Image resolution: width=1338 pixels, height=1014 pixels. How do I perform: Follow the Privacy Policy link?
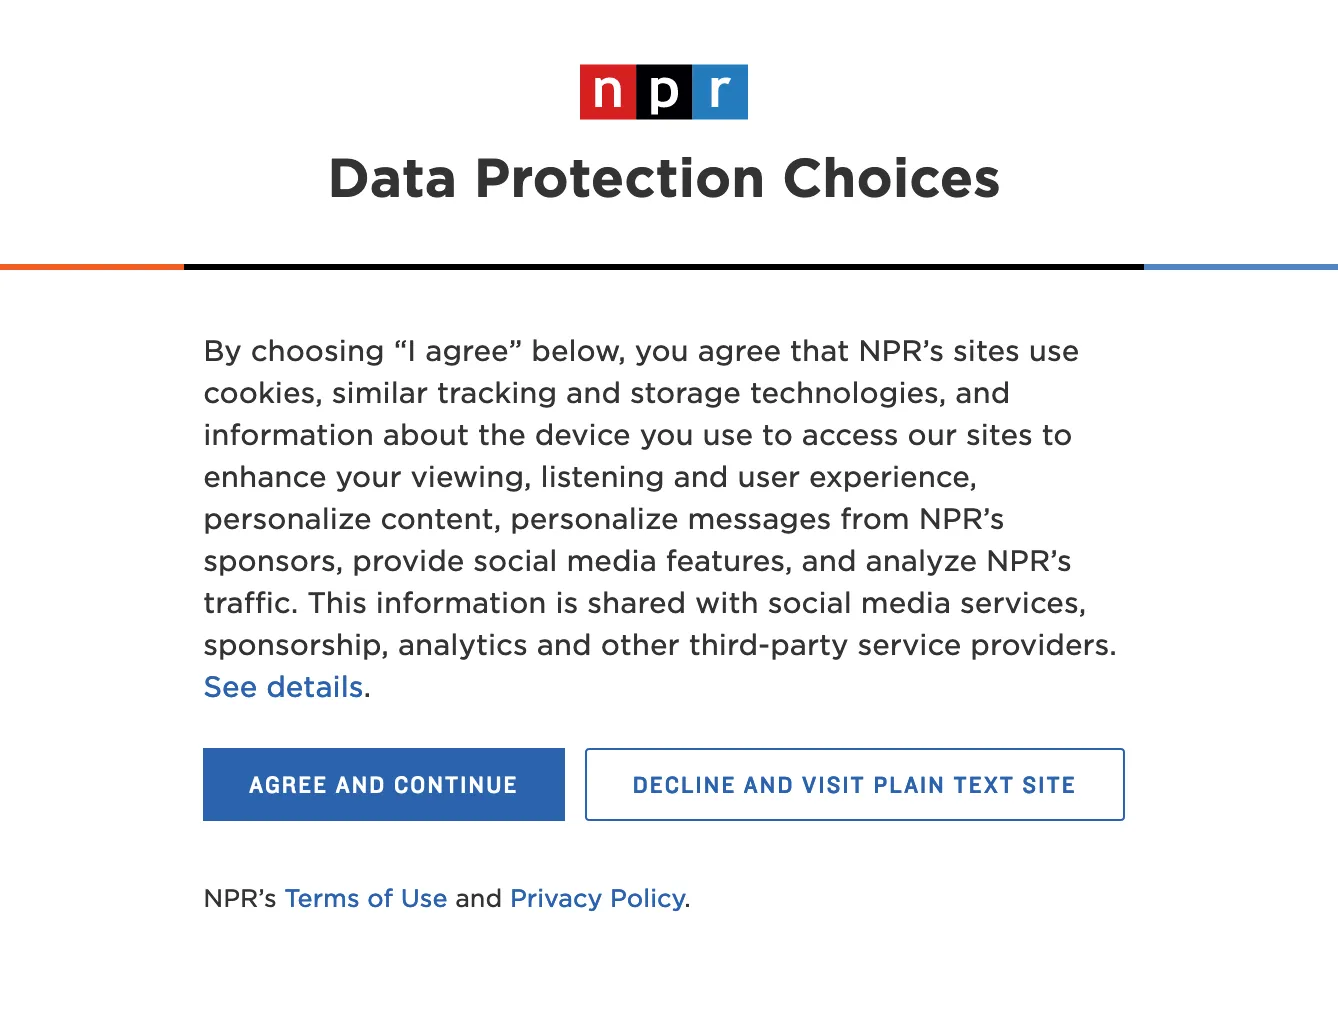597,898
